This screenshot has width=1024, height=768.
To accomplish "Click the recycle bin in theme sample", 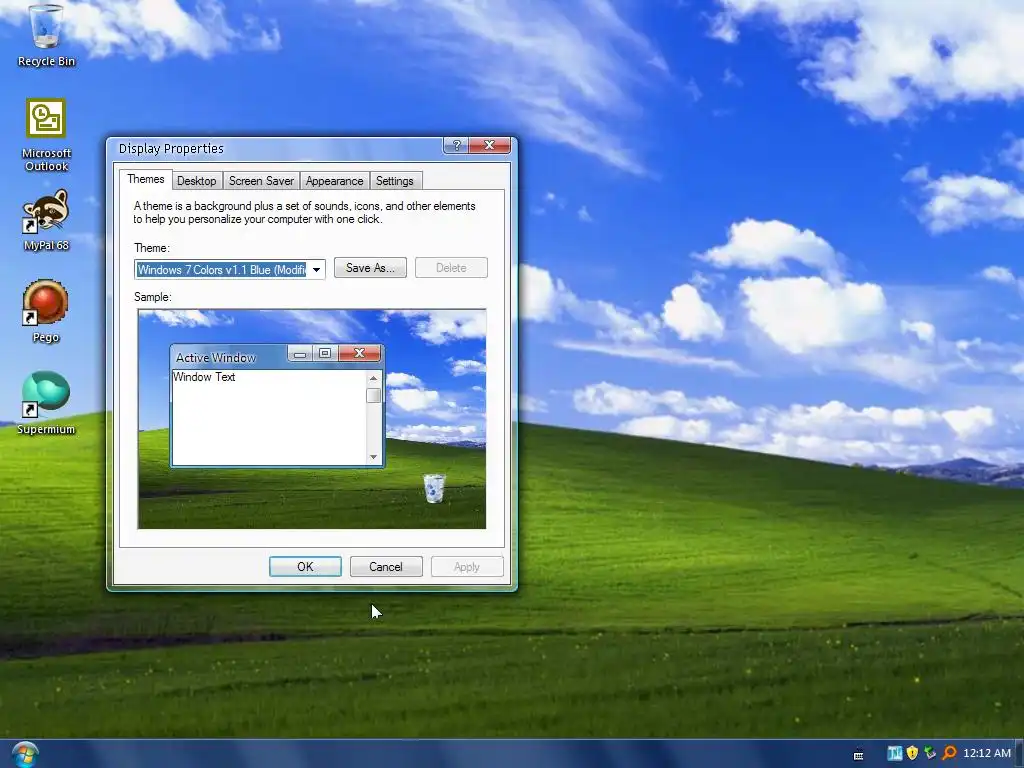I will tap(434, 488).
